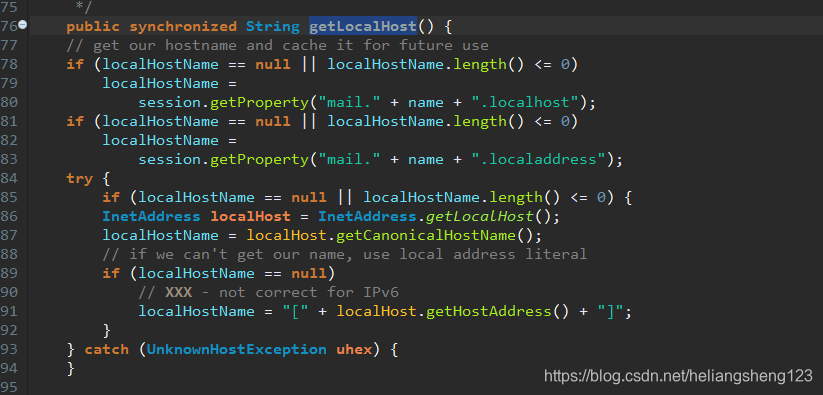The image size is (823, 395).
Task: Click 'getCanonicalHostName' method call
Action: tap(426, 236)
